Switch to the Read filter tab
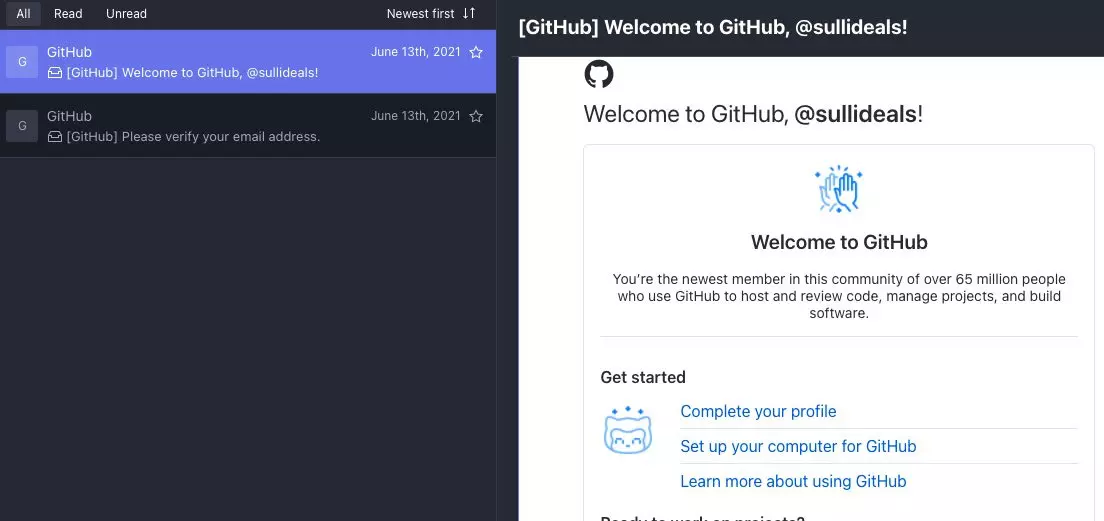The image size is (1104, 521). click(68, 13)
